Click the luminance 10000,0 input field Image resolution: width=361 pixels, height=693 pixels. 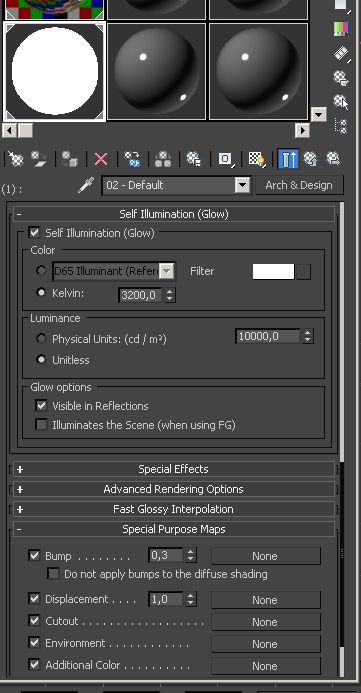coord(269,336)
